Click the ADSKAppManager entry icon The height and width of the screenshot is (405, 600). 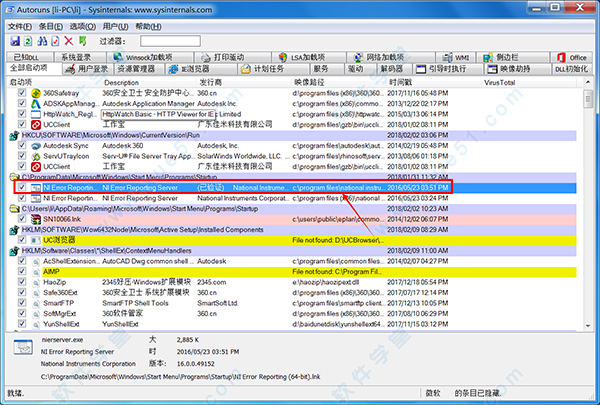tap(36, 104)
